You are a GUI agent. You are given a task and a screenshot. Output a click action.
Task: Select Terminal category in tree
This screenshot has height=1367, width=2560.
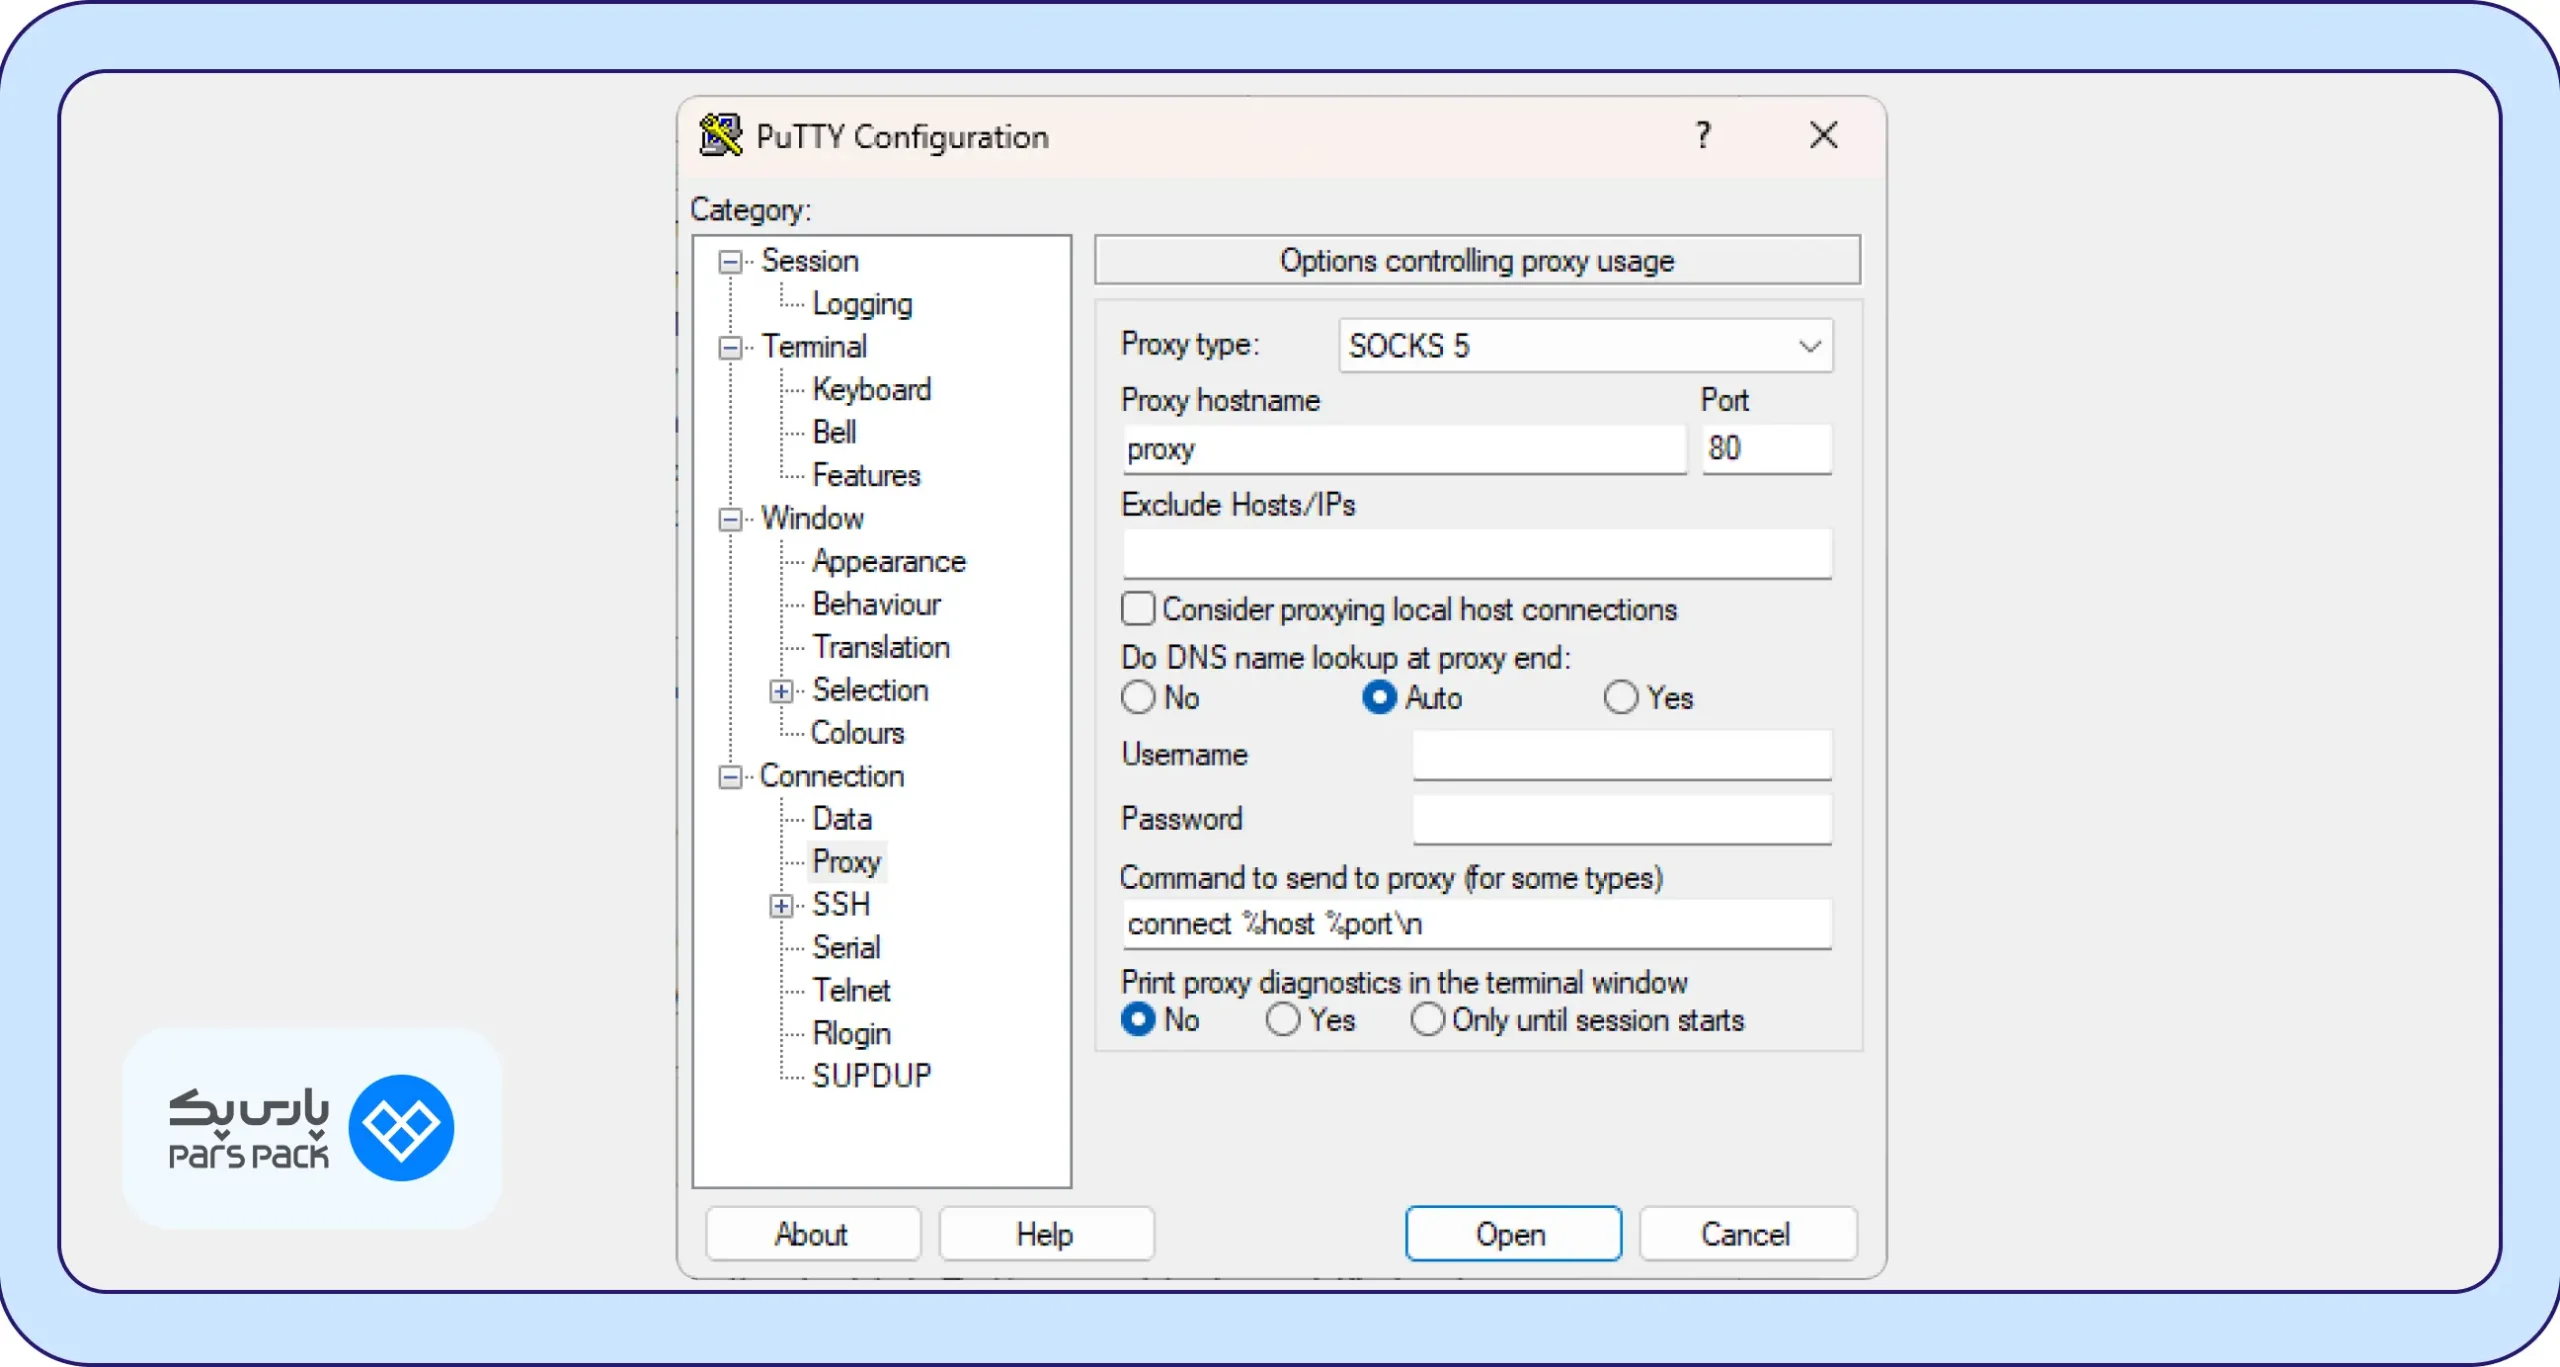pyautogui.click(x=814, y=347)
